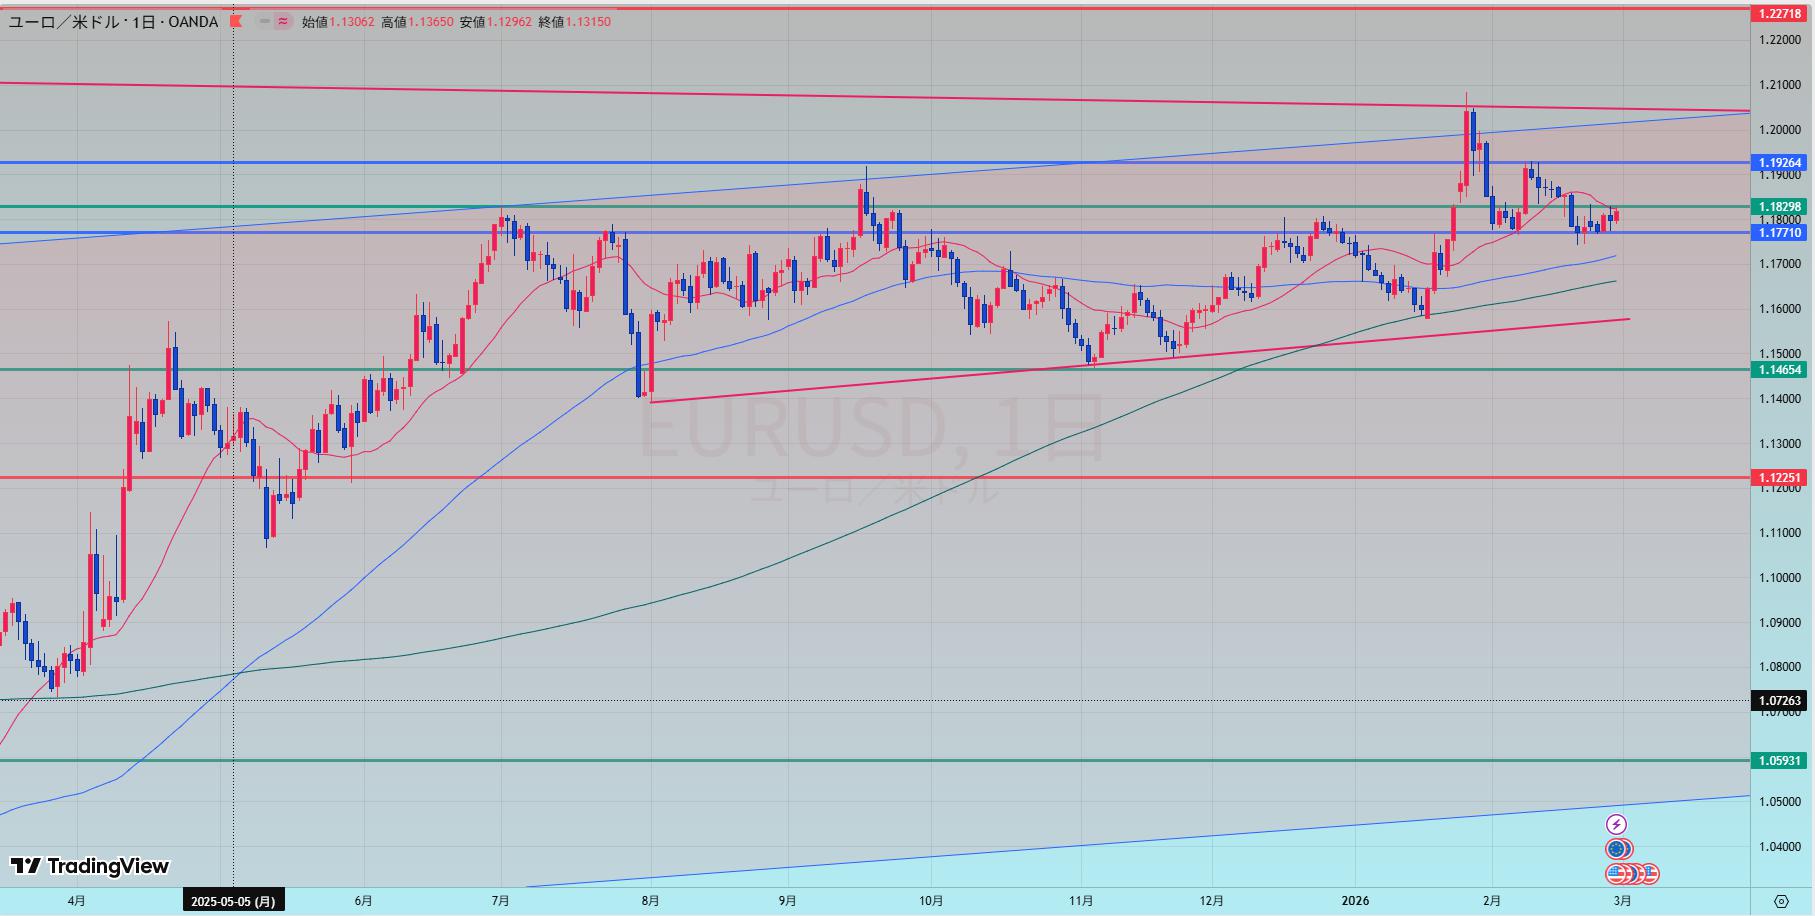
Task: Click the leftmost US flag economic event icon
Action: [x=1615, y=874]
